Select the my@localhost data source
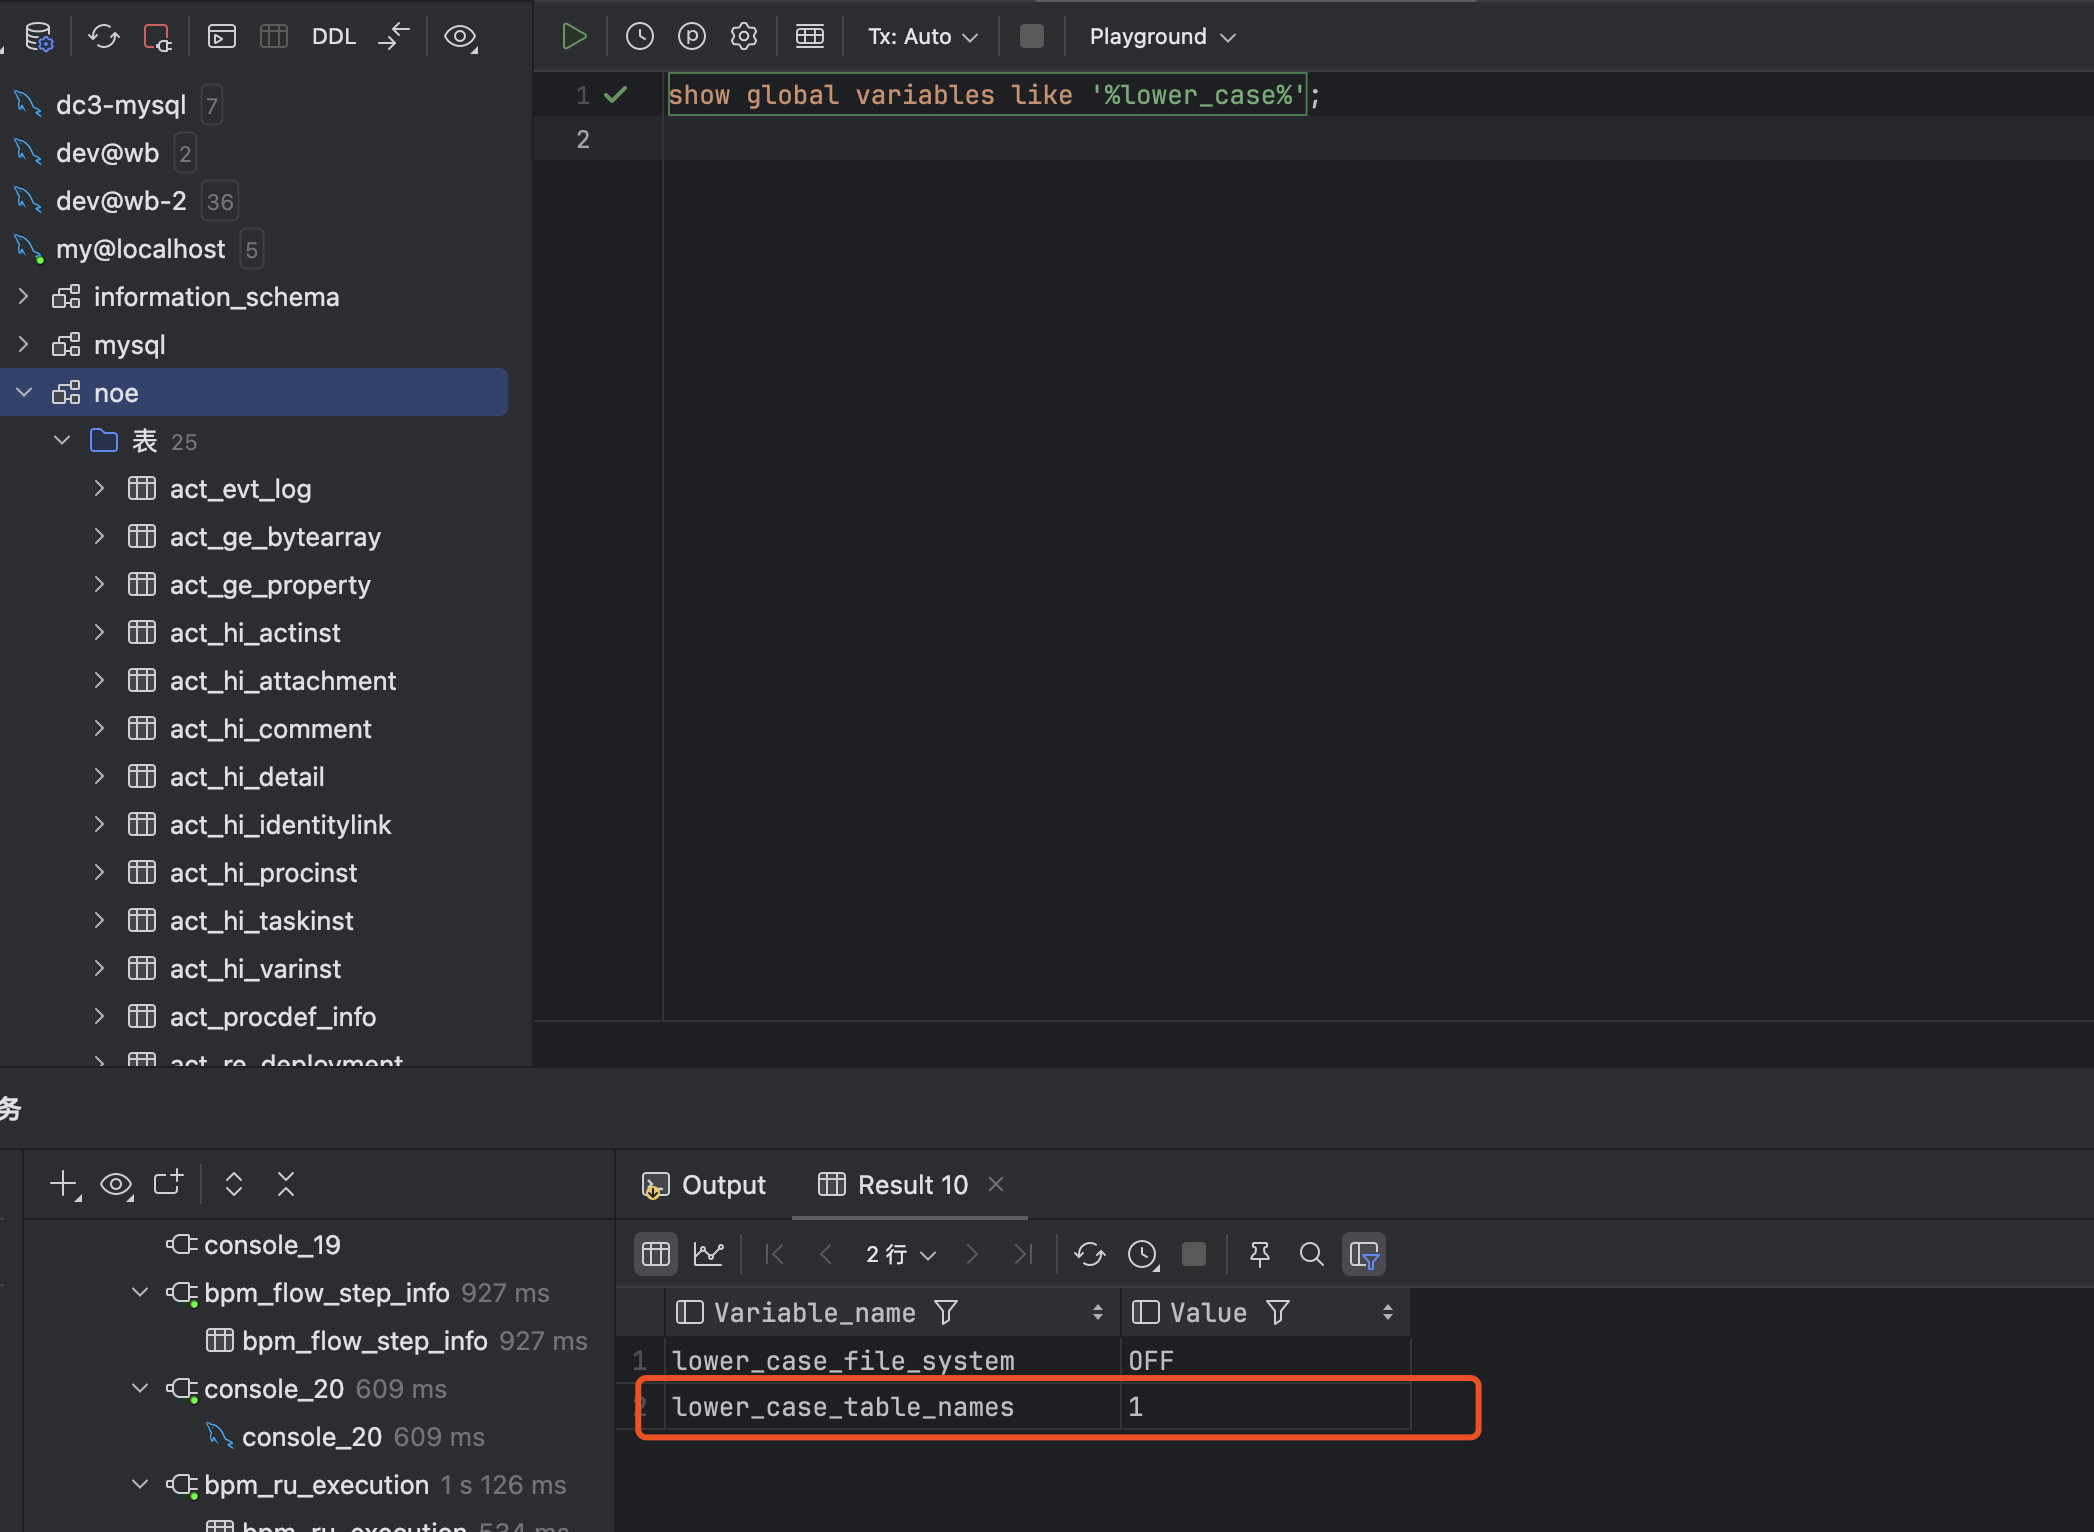Image resolution: width=2094 pixels, height=1532 pixels. coord(141,249)
